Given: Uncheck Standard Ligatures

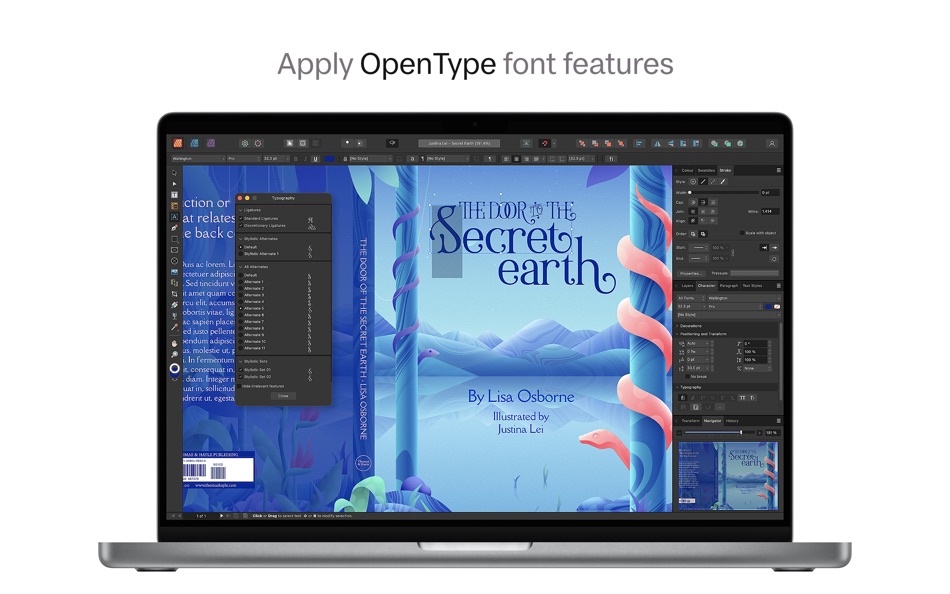Looking at the screenshot, I should coord(241,218).
